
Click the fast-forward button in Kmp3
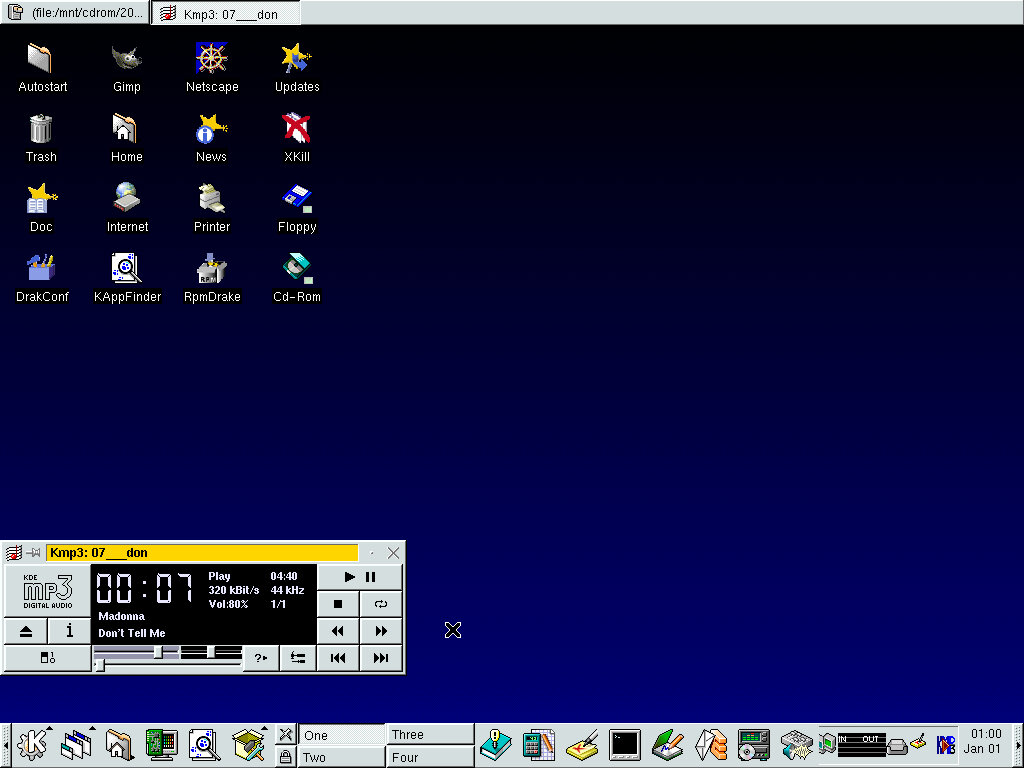(381, 631)
